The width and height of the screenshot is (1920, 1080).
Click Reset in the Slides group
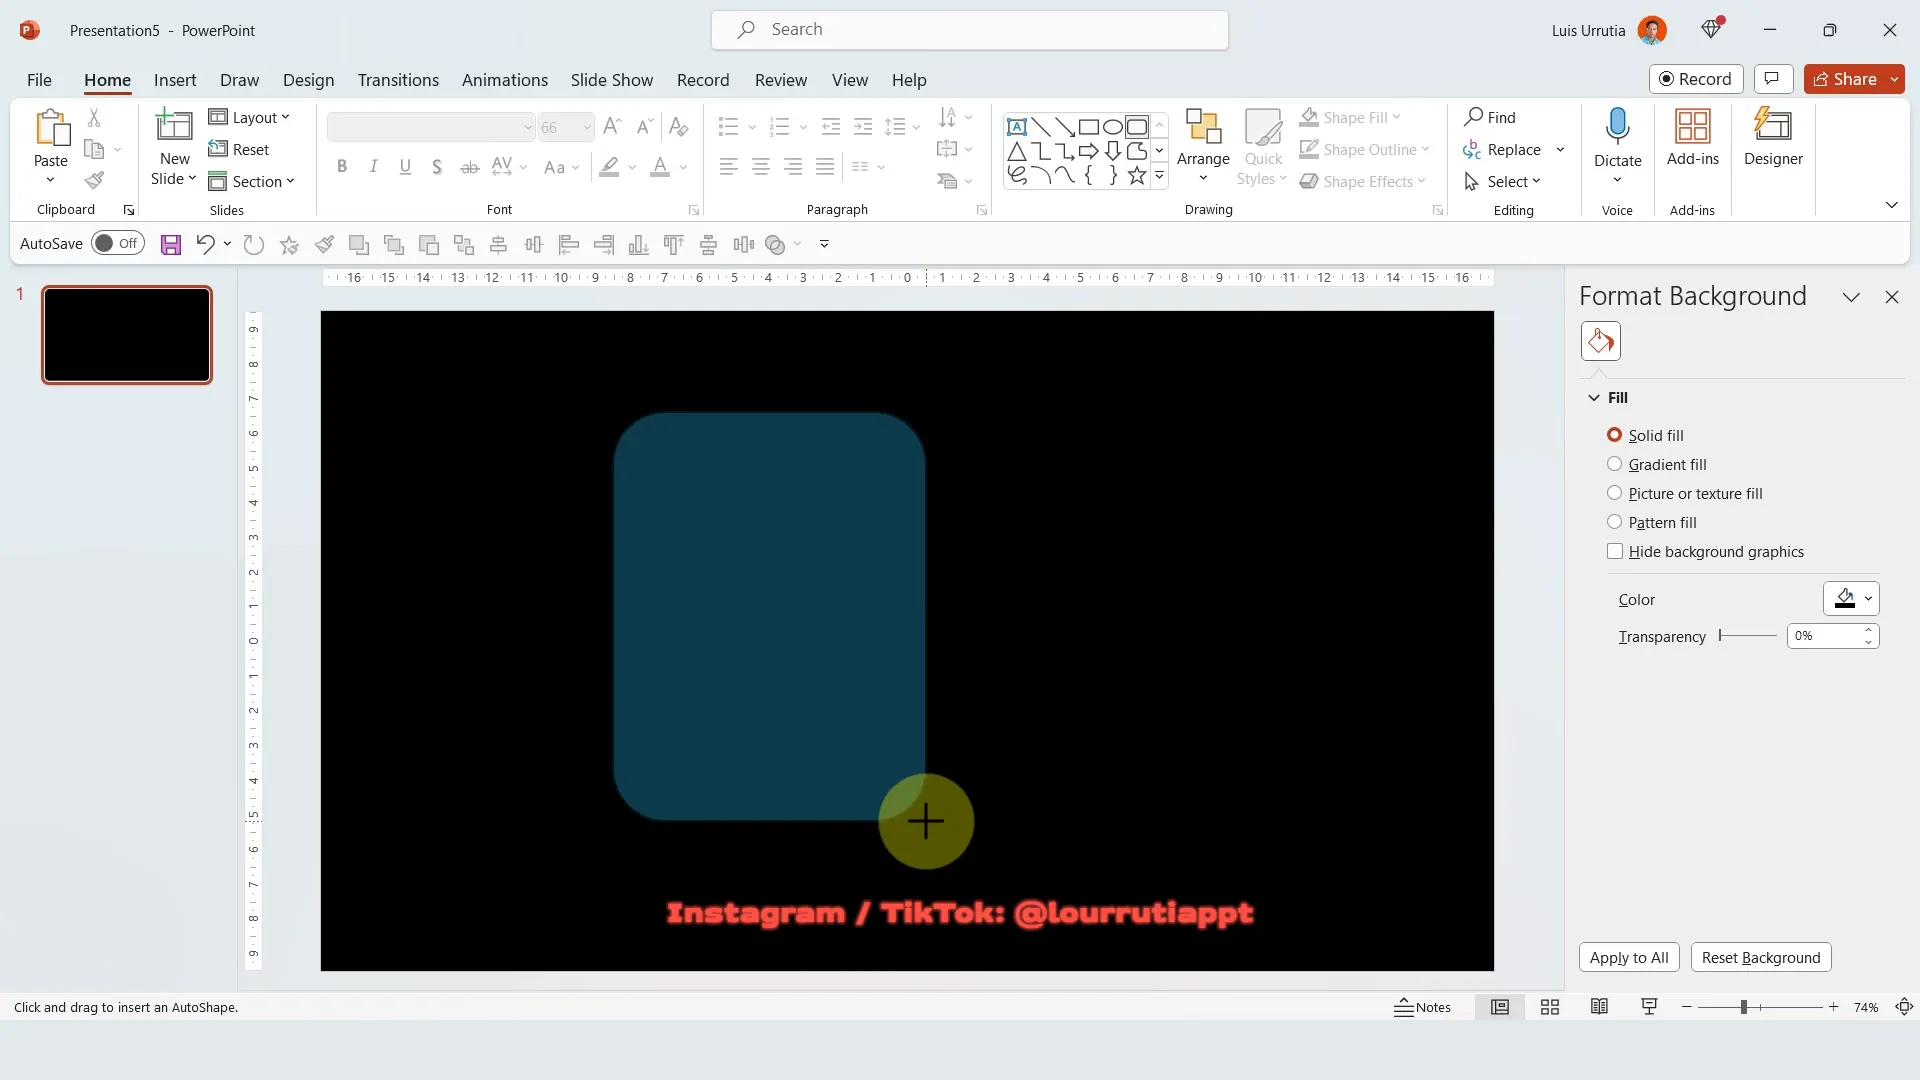point(239,149)
